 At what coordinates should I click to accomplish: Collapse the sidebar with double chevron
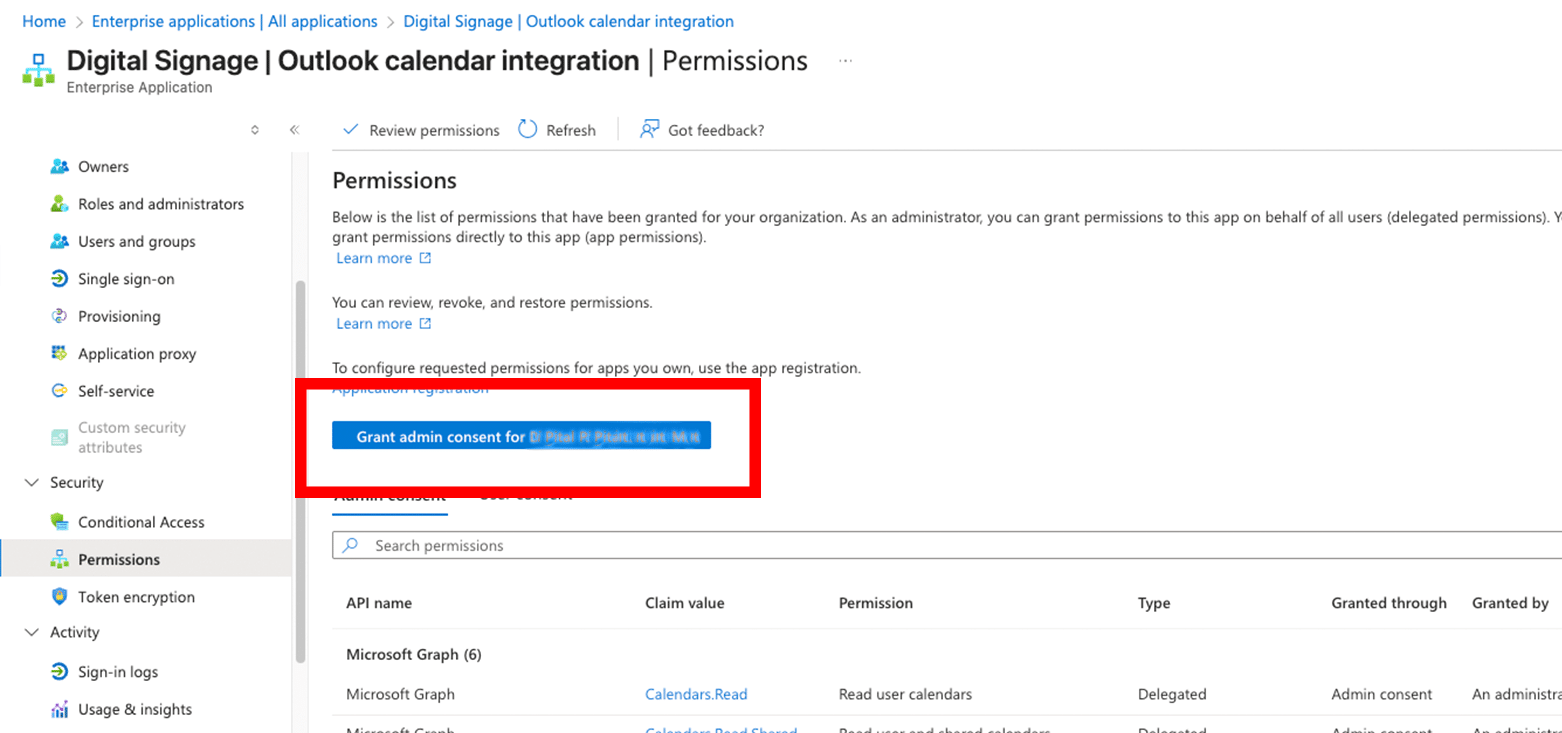pyautogui.click(x=295, y=130)
